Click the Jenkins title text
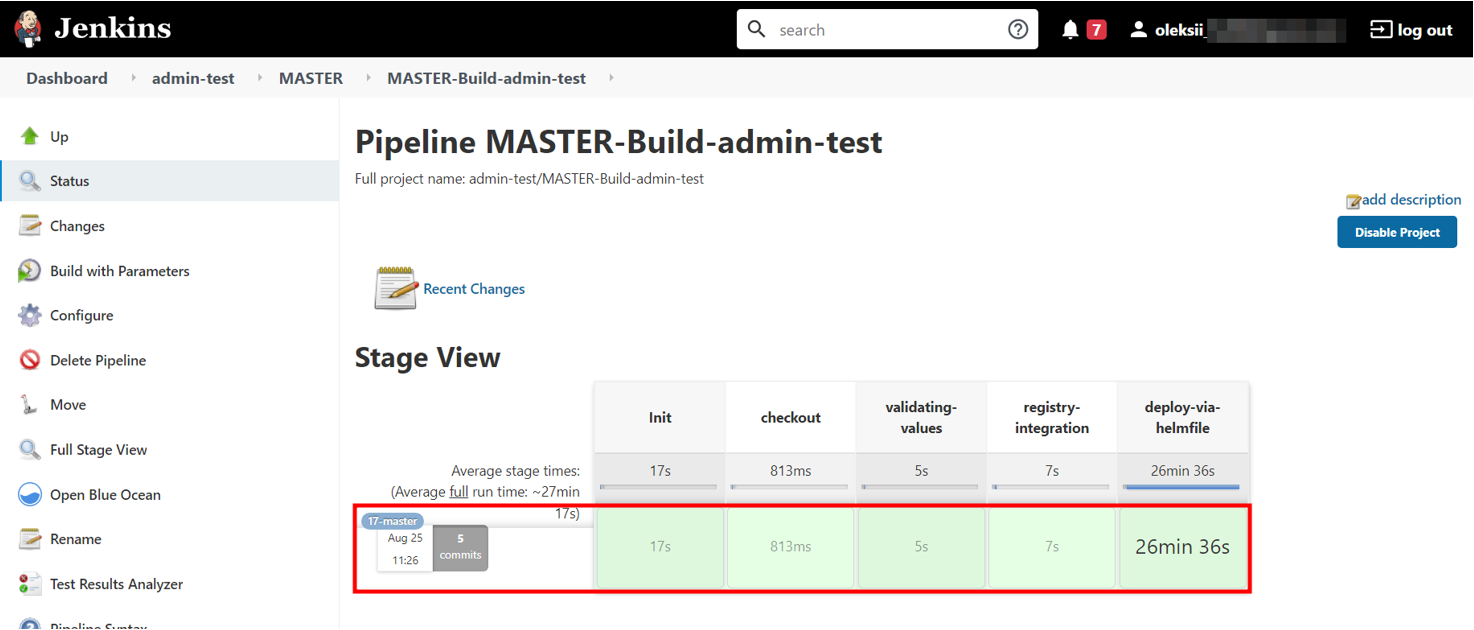Image resolution: width=1474 pixels, height=630 pixels. (x=113, y=28)
